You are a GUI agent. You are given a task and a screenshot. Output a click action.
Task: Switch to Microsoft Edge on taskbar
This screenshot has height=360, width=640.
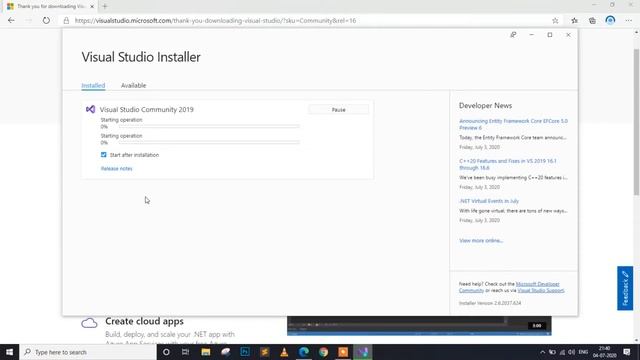tap(304, 352)
